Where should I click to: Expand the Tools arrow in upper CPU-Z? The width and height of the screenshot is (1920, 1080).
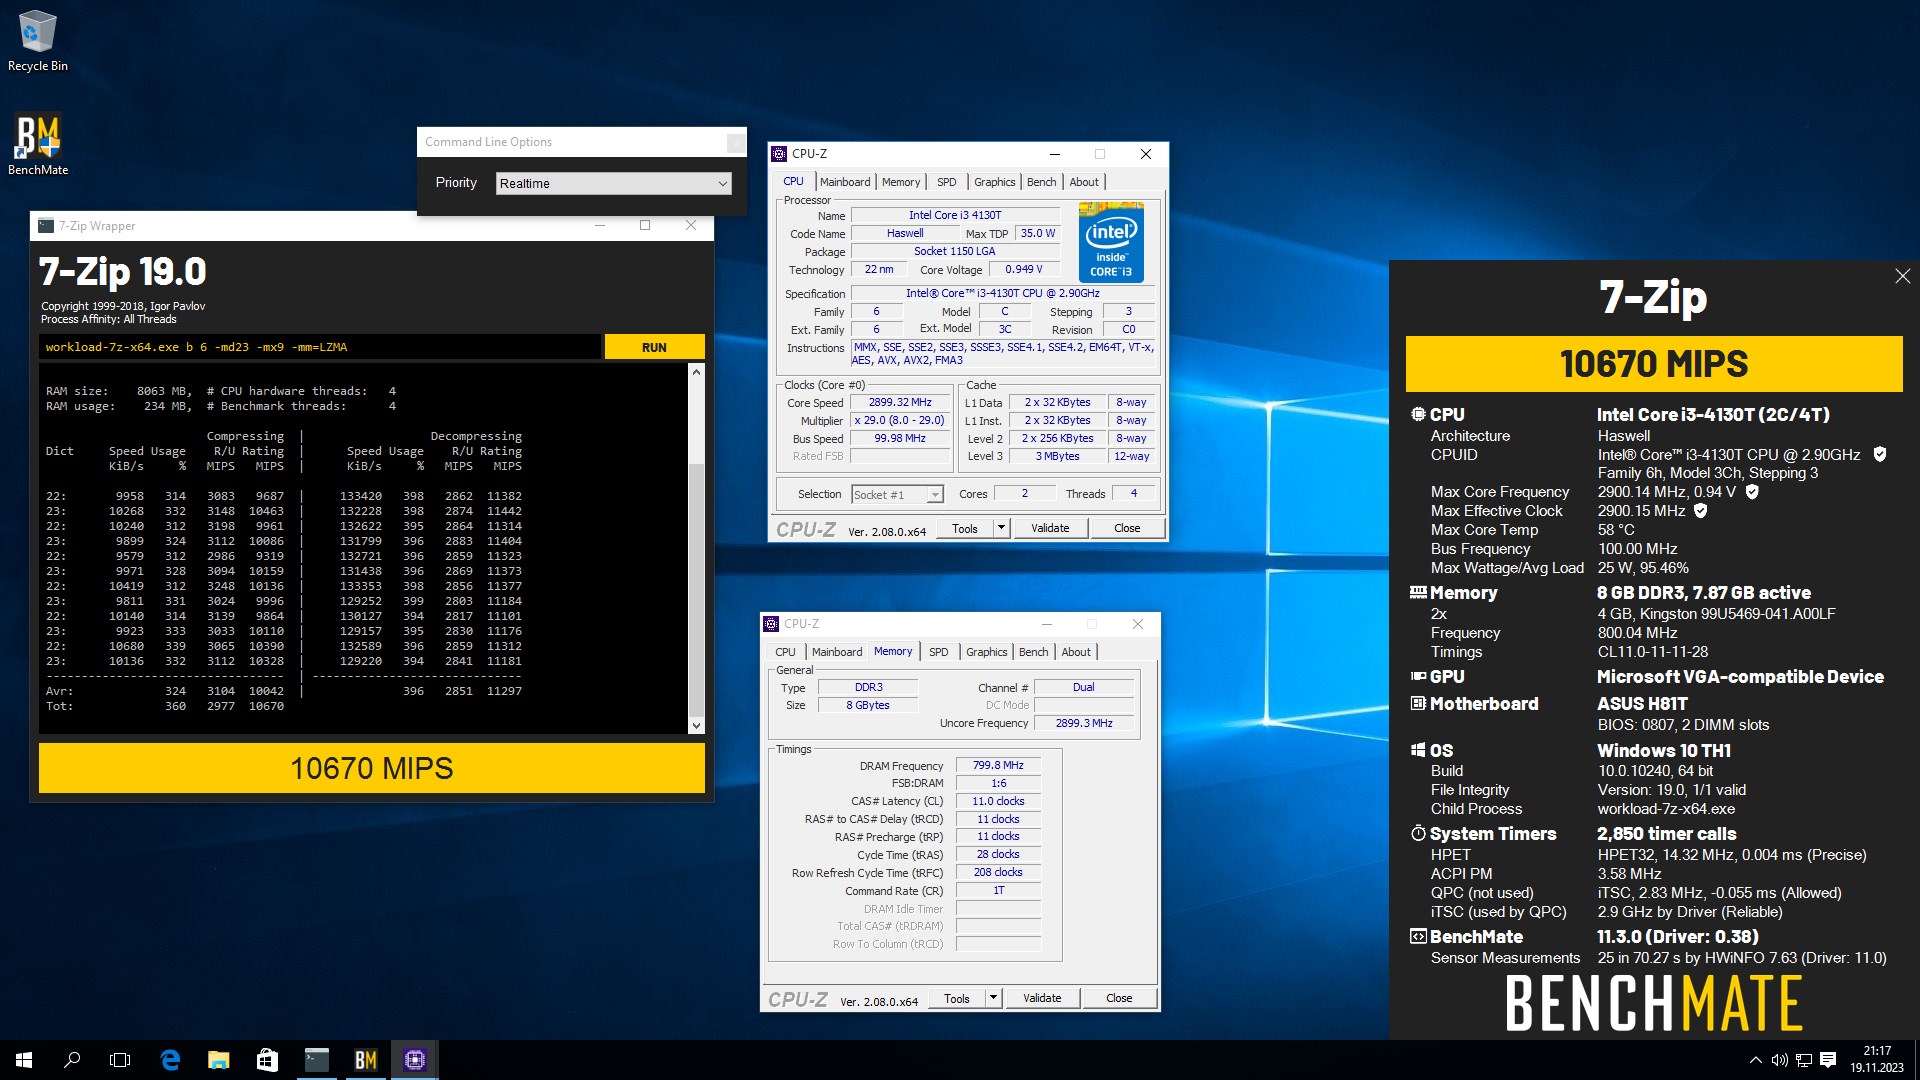[x=1001, y=528]
